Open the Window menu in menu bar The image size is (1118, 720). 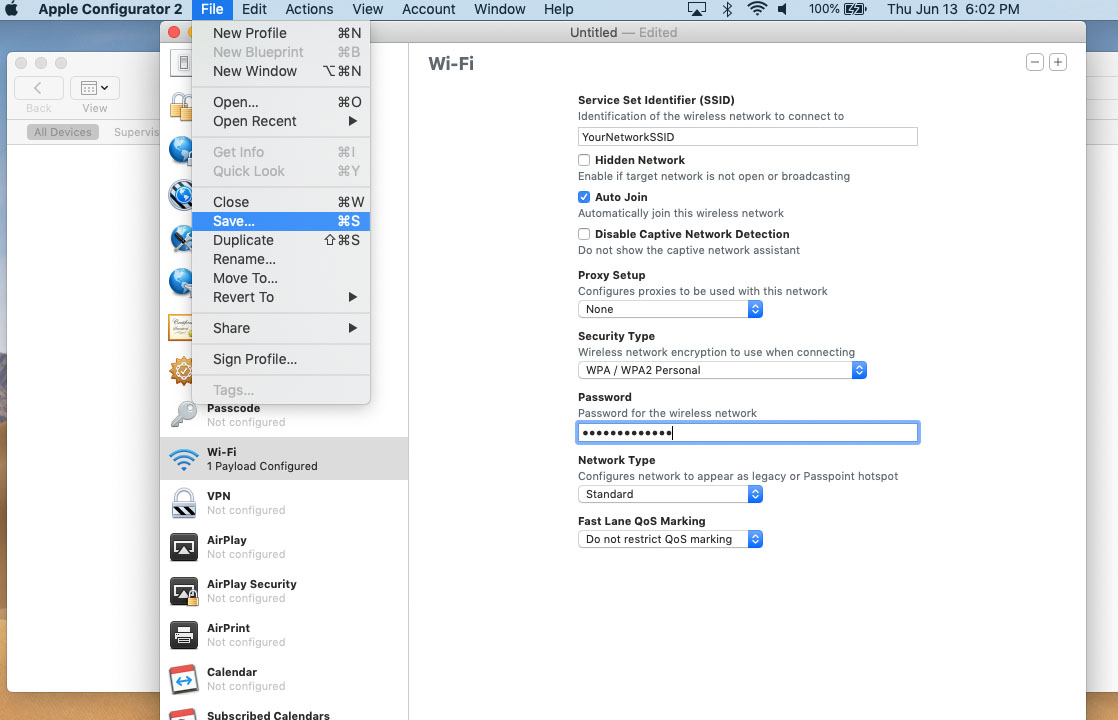[x=500, y=9]
